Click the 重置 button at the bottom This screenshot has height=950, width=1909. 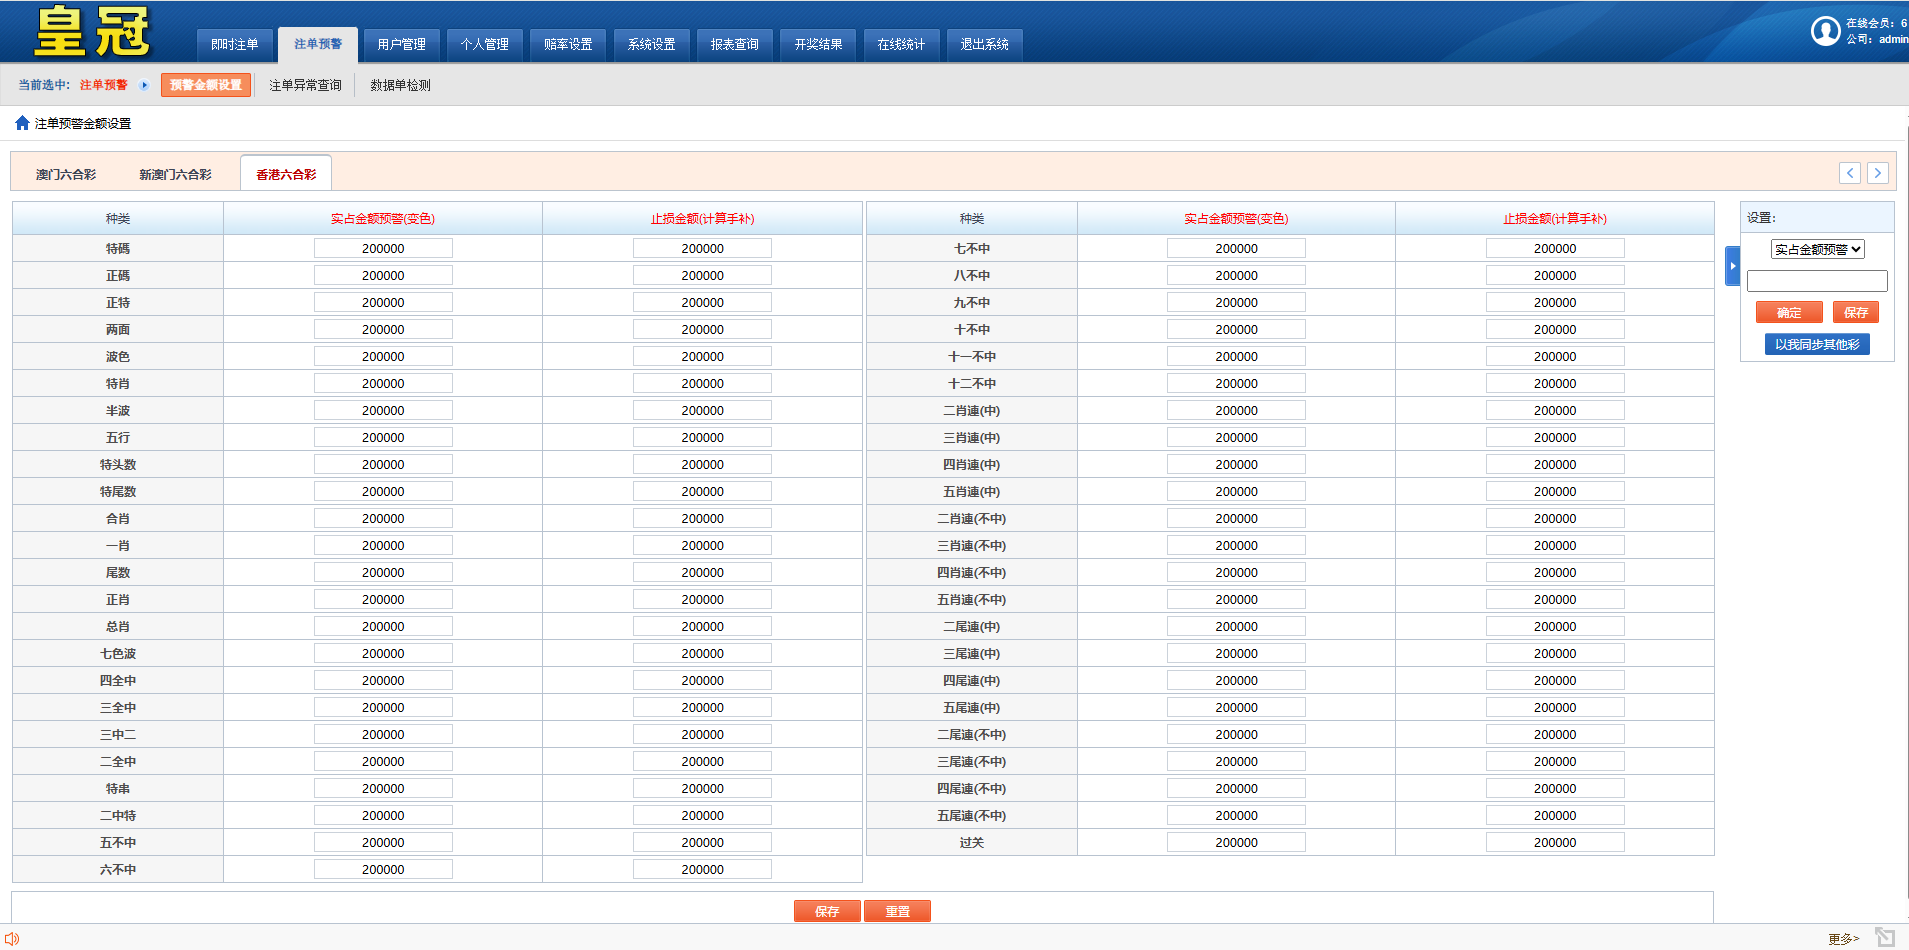click(x=897, y=911)
